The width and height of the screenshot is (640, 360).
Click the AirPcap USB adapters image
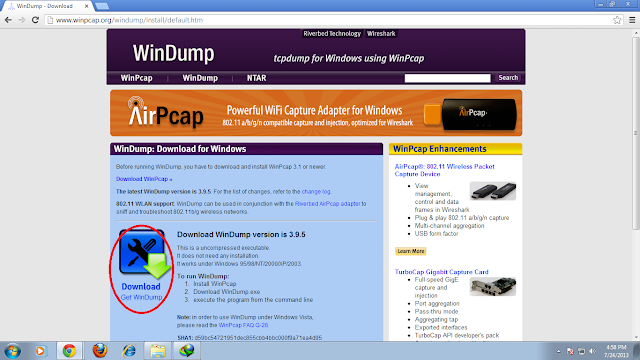[x=493, y=191]
